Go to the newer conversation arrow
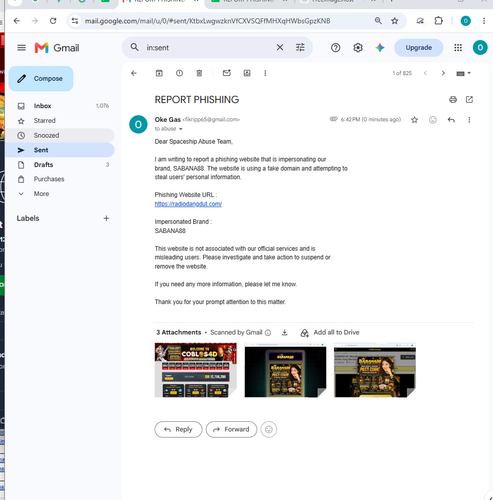Image resolution: width=493 pixels, height=500 pixels. (x=425, y=73)
